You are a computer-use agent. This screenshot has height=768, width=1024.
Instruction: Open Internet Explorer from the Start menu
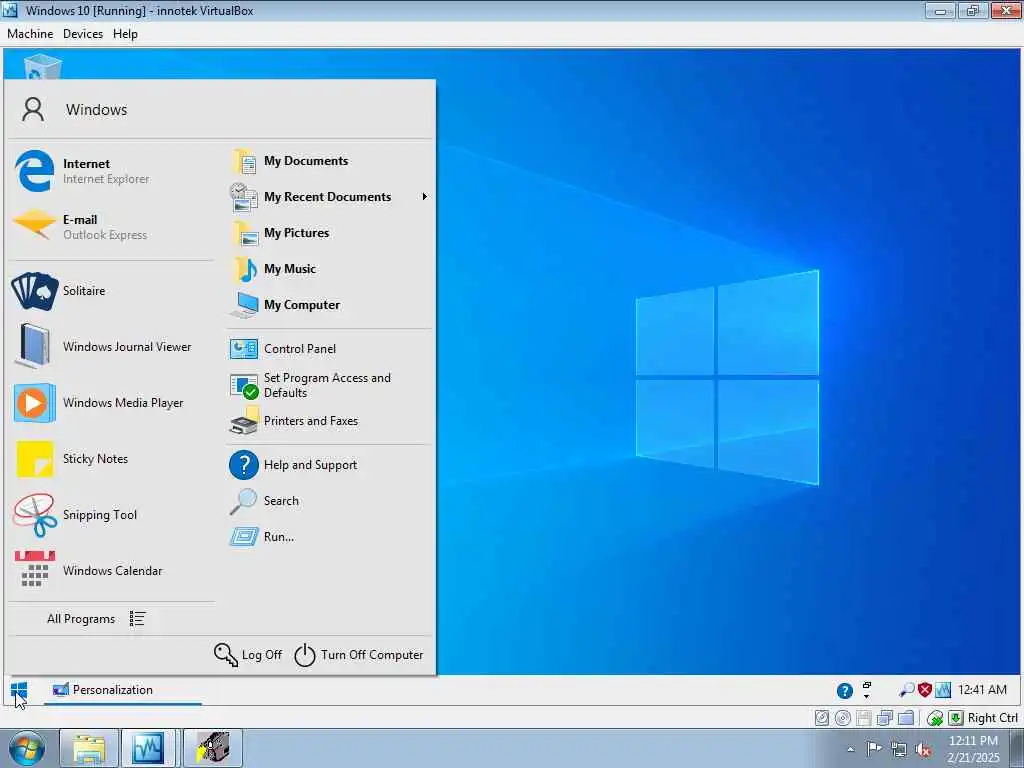(x=111, y=171)
